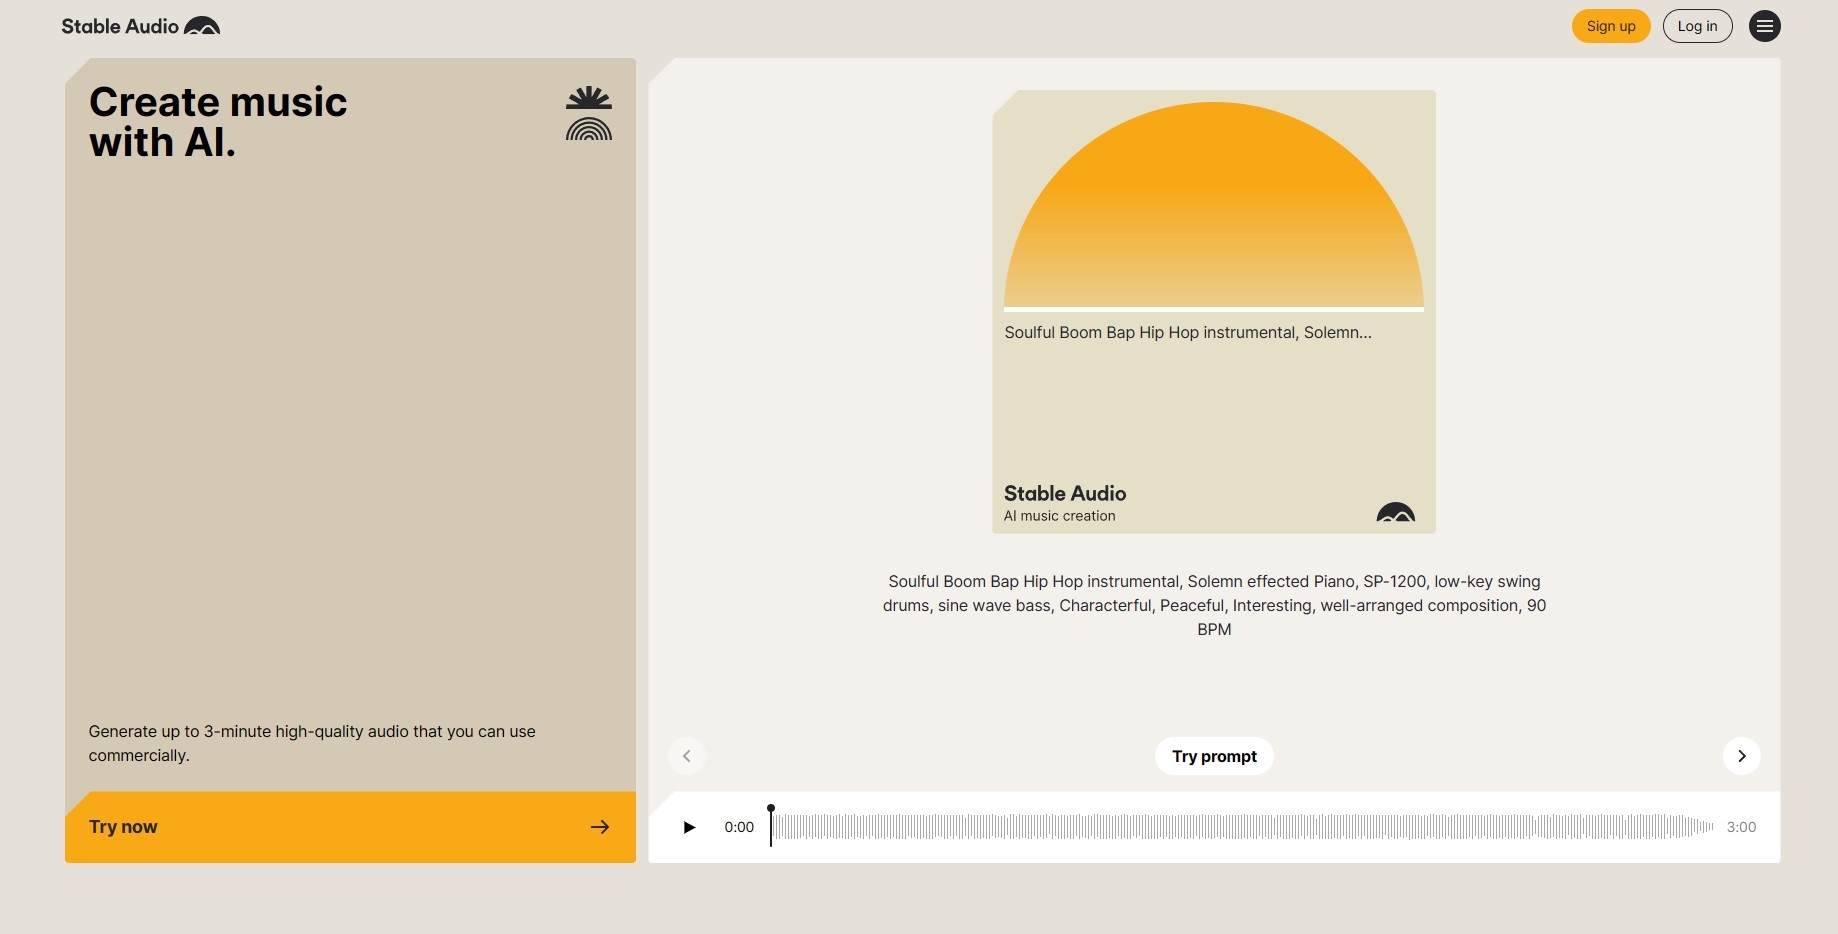Click the 'Stable Audio' title on the album card

click(x=1065, y=493)
